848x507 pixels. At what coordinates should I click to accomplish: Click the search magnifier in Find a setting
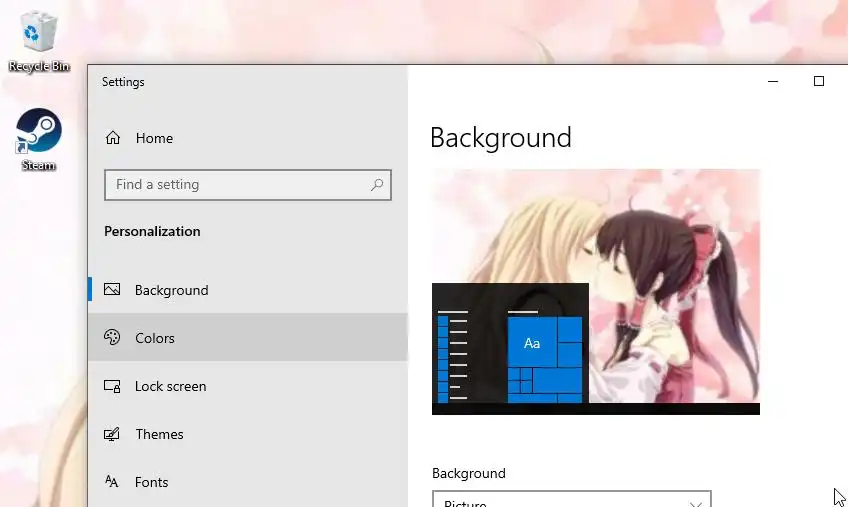pyautogui.click(x=377, y=185)
